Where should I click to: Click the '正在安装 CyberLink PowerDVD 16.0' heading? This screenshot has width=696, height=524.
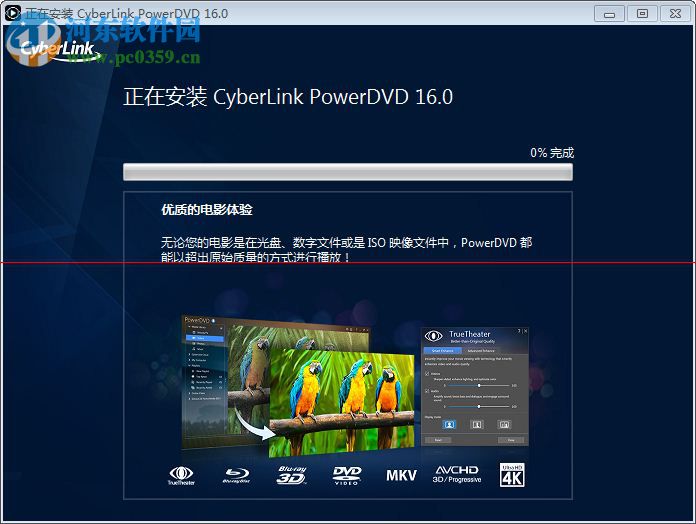(288, 97)
